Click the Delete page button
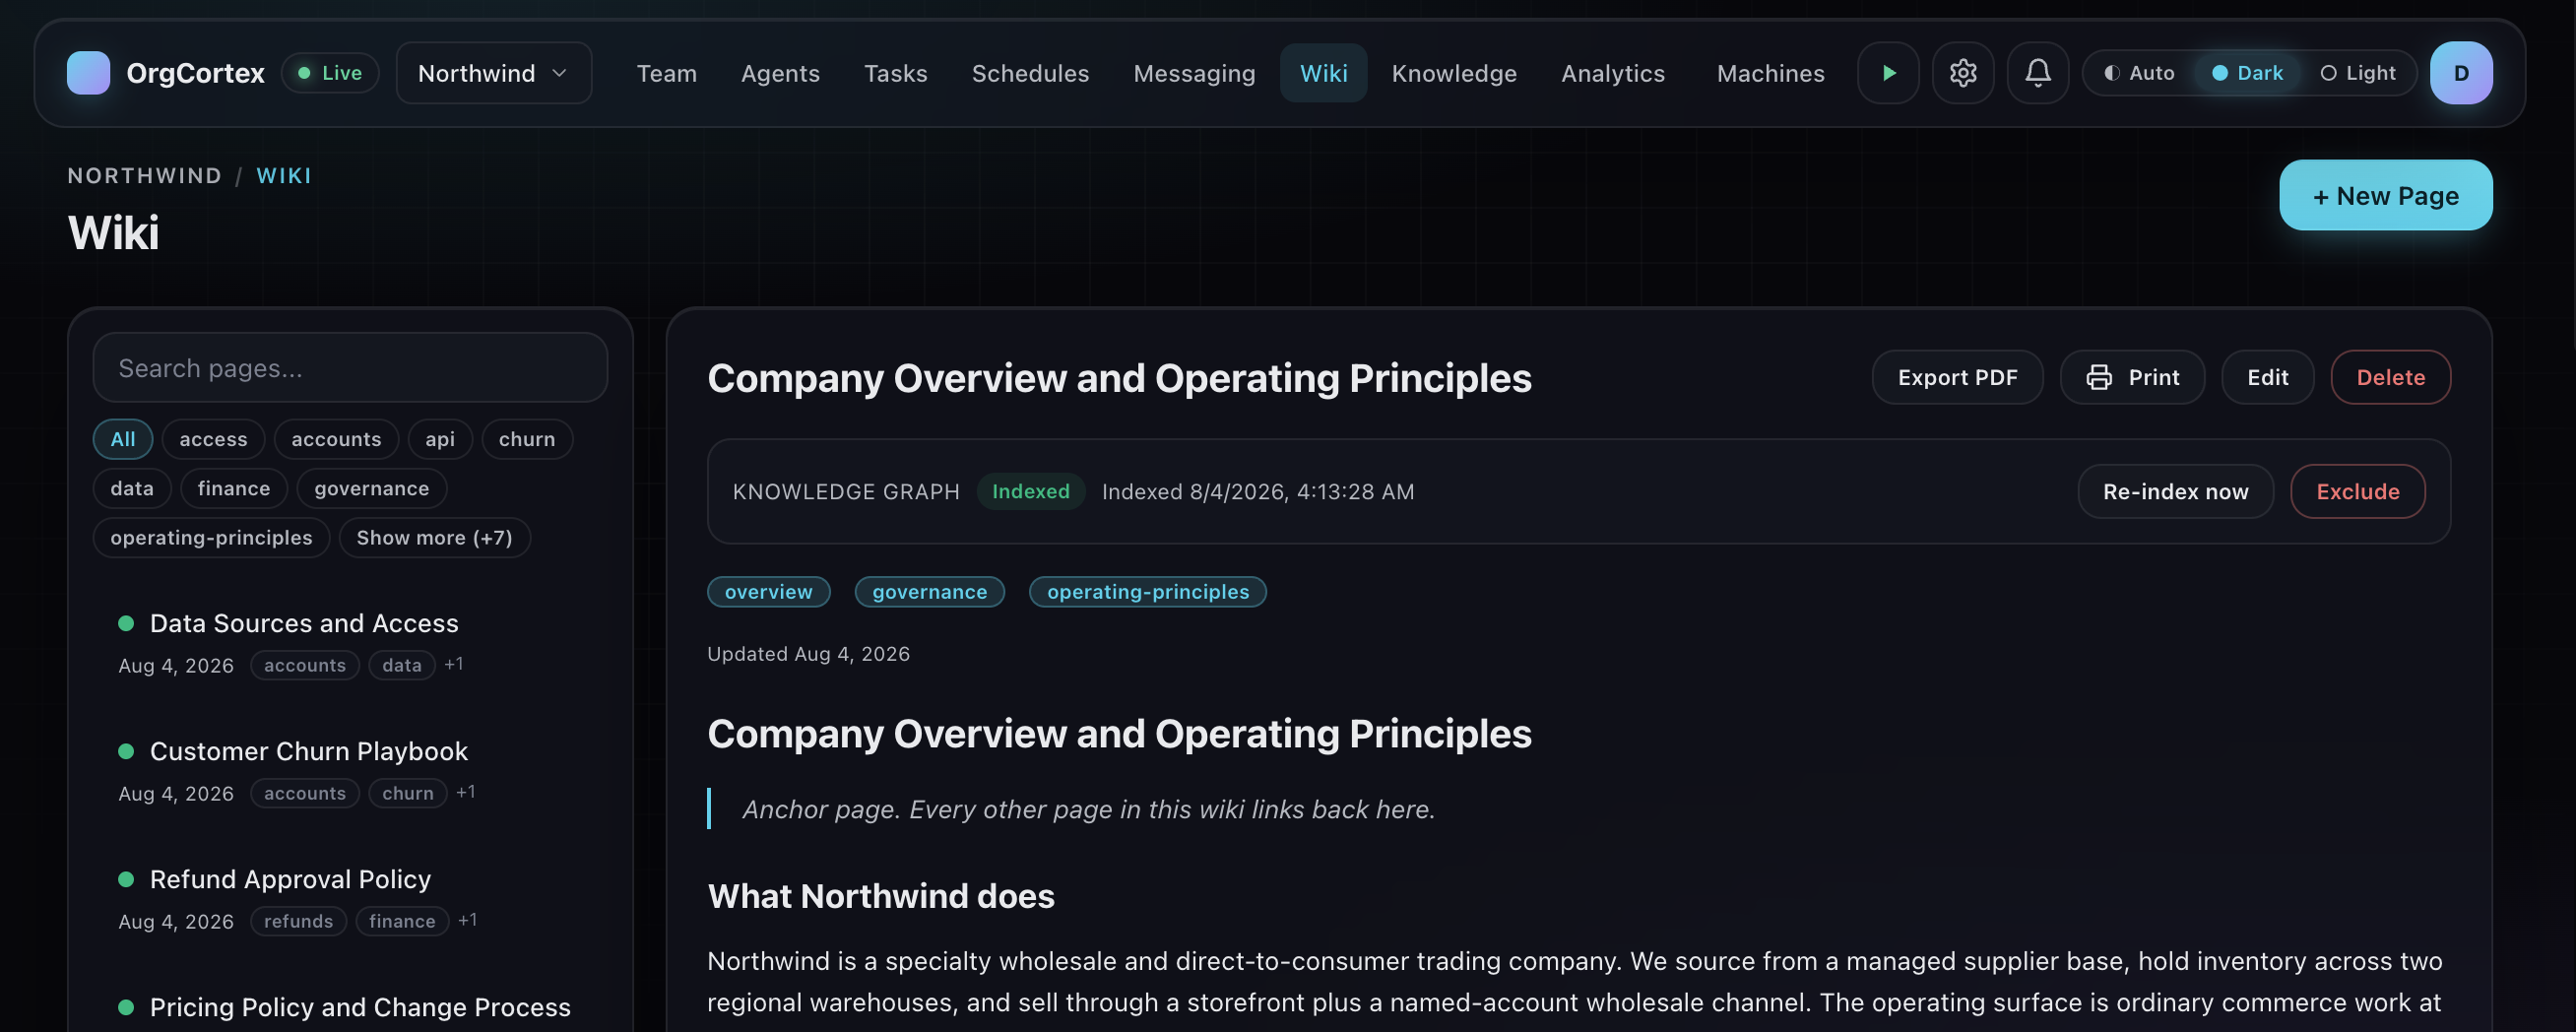This screenshot has width=2576, height=1032. click(x=2390, y=377)
